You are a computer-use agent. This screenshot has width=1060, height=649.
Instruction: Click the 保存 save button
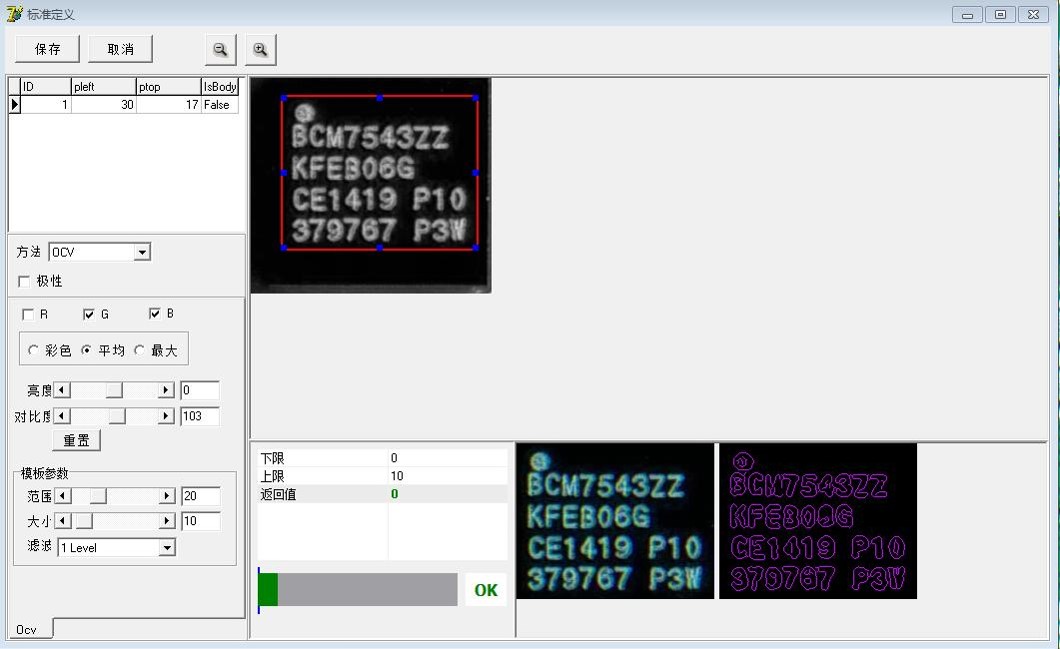pos(48,49)
